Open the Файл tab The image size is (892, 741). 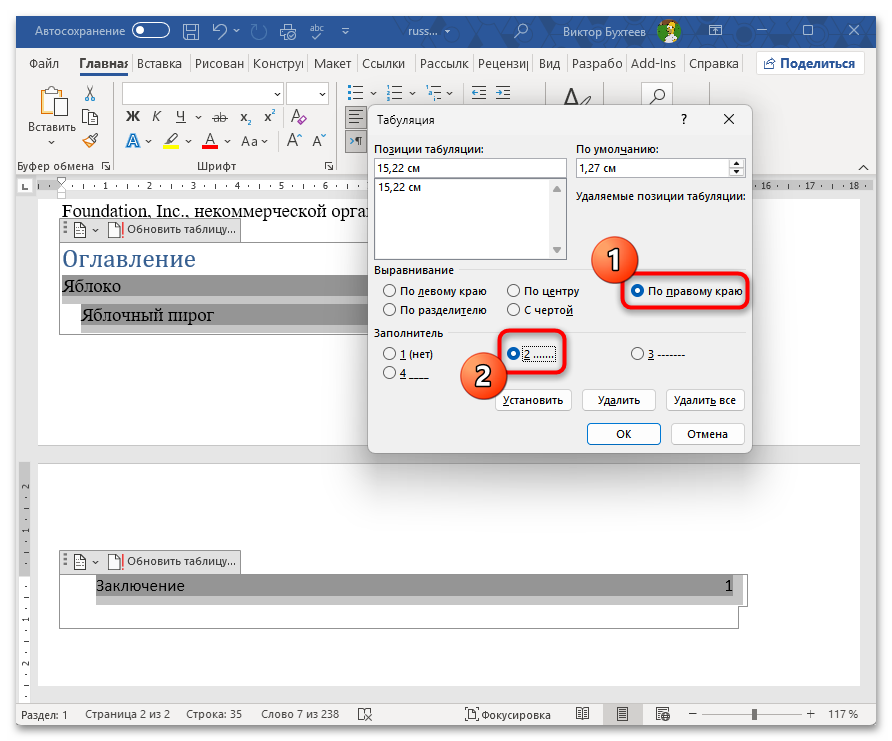(44, 64)
